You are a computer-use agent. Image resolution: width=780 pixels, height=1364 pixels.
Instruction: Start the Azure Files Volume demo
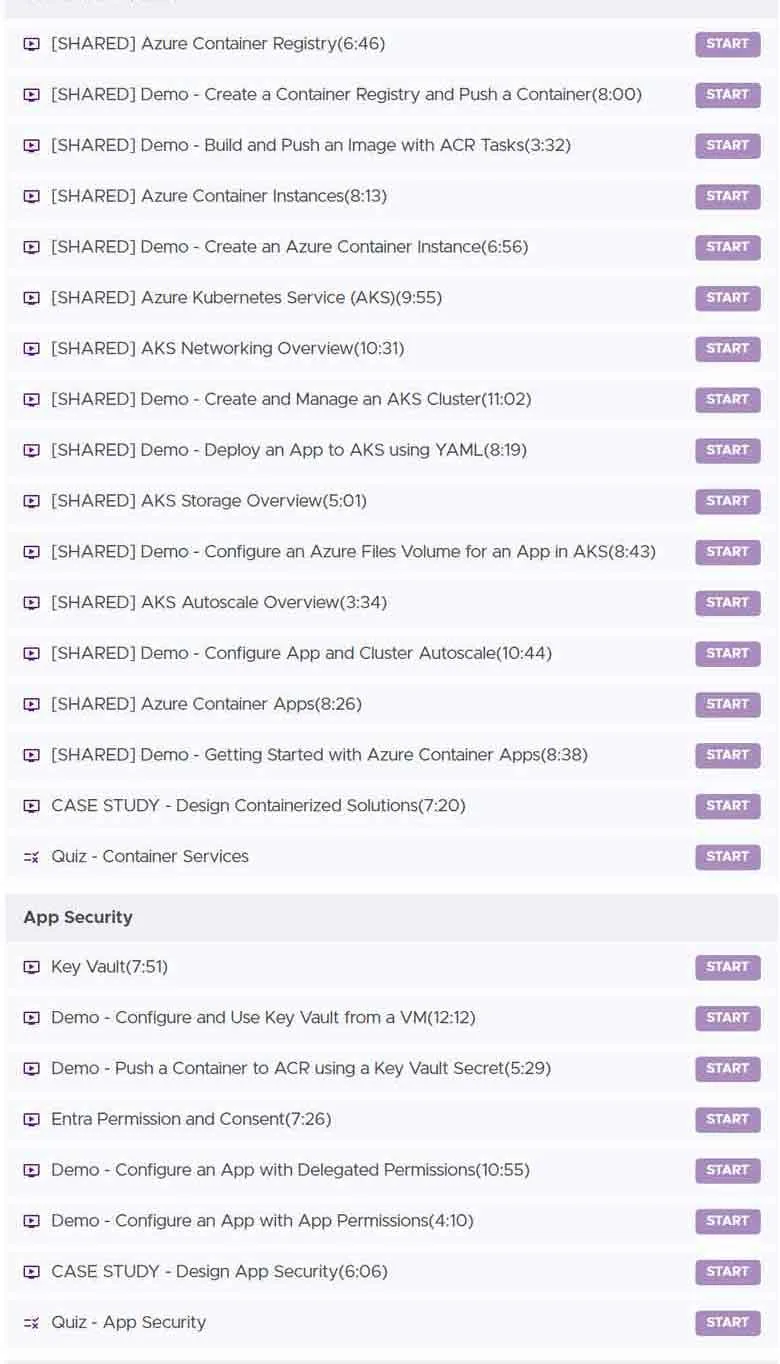[728, 552]
